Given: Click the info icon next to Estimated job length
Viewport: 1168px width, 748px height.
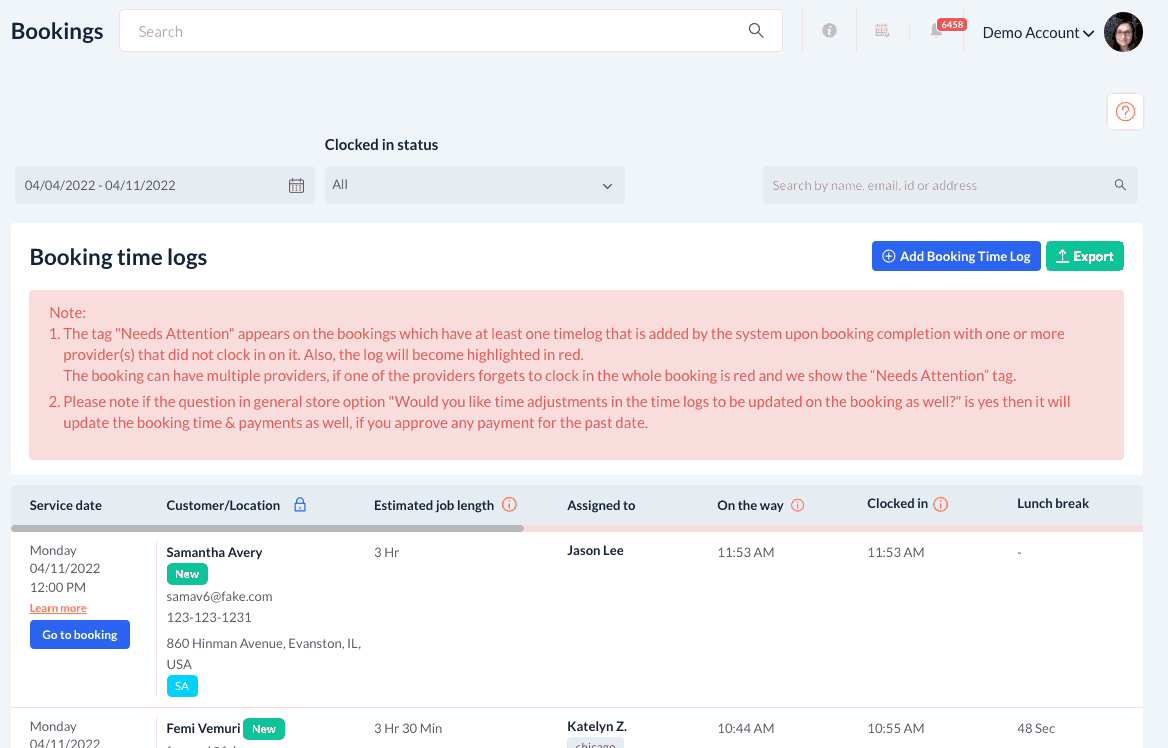Looking at the screenshot, I should (510, 504).
